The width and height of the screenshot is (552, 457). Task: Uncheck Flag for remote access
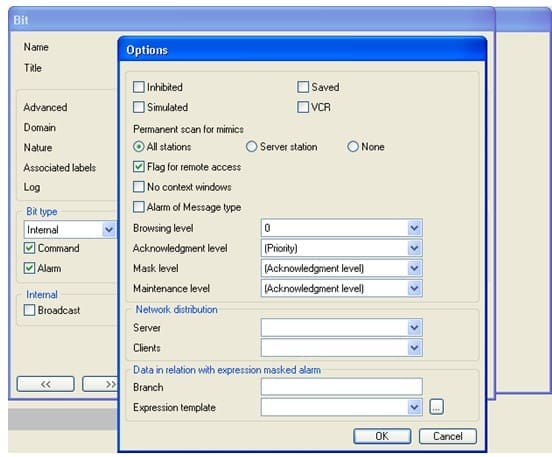[x=138, y=167]
